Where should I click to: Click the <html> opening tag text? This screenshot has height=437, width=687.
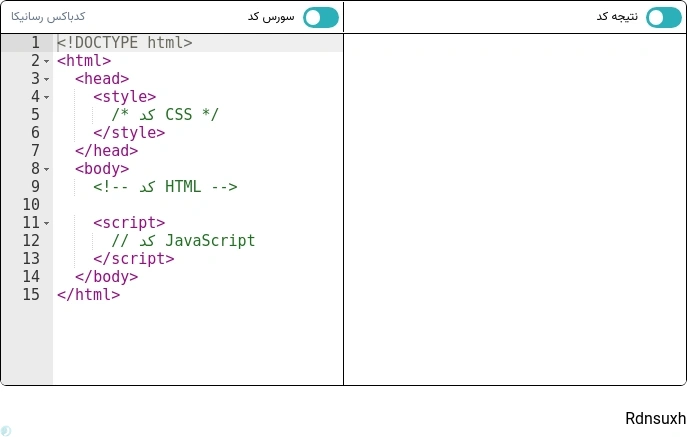84,60
